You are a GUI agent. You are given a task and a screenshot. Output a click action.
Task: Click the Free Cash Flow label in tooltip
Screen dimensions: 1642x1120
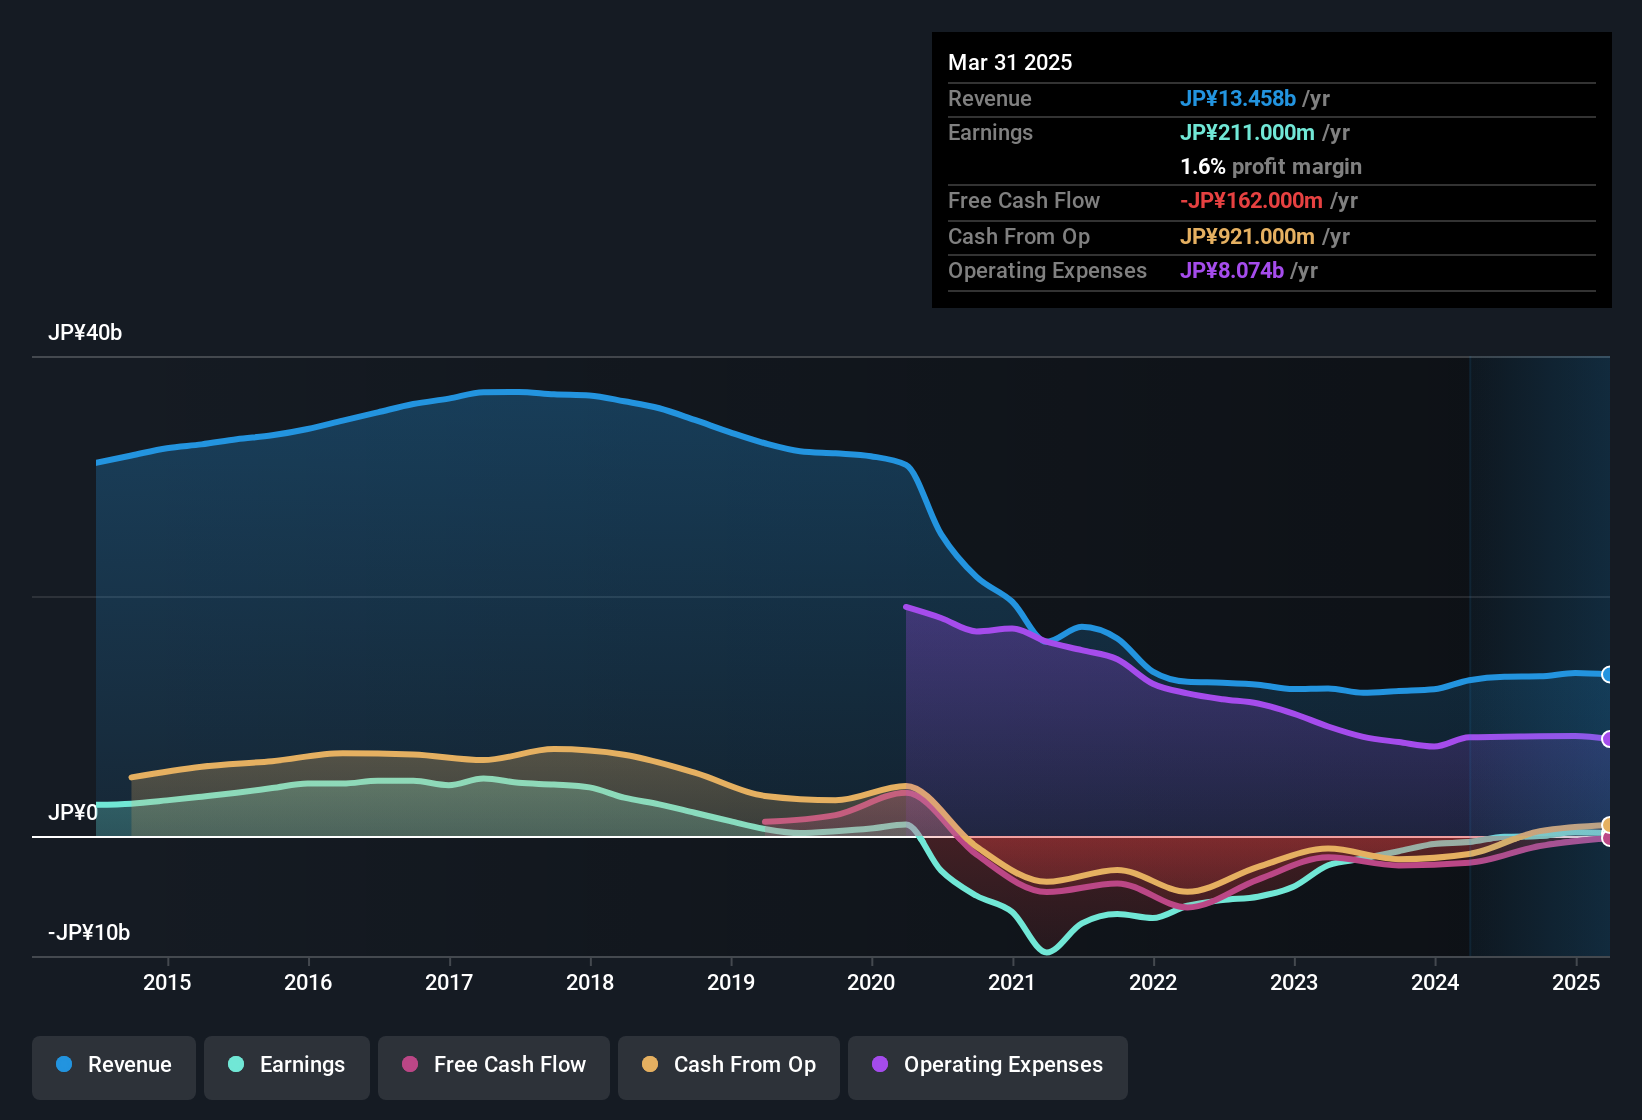point(1024,200)
